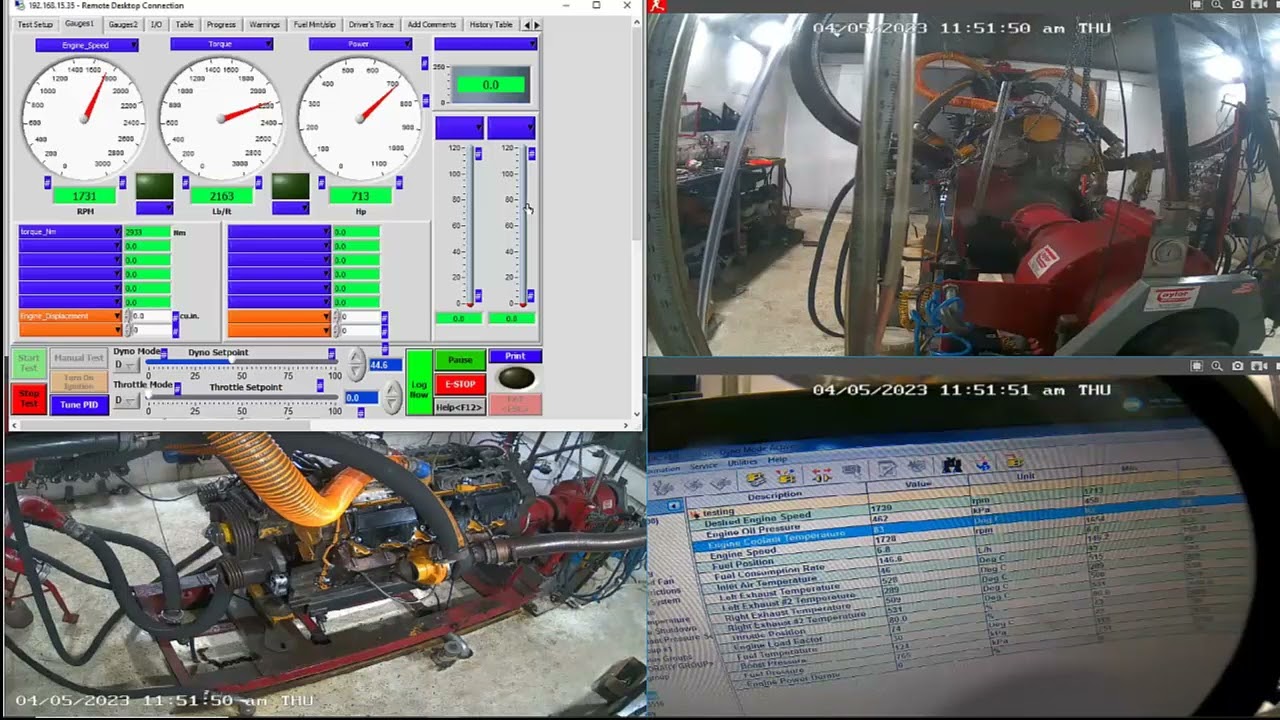The width and height of the screenshot is (1280, 720).
Task: Click the red E-STOP button
Action: [x=460, y=384]
